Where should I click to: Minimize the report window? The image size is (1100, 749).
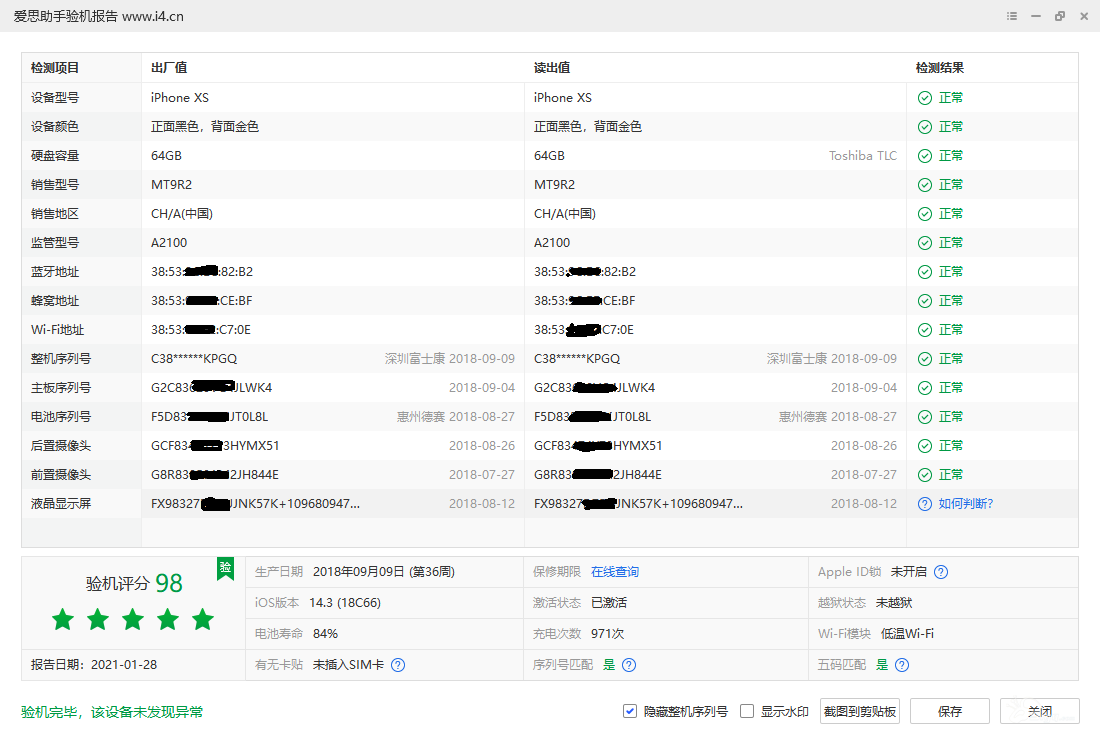pyautogui.click(x=1035, y=16)
